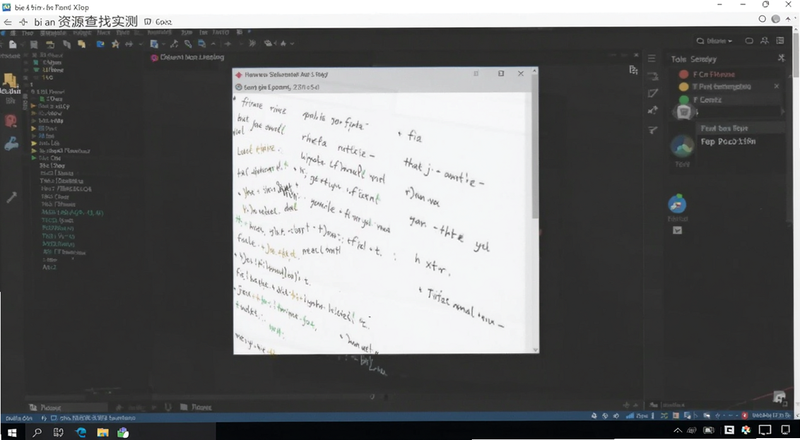Select the green dot item in the right panel

[x=684, y=100]
